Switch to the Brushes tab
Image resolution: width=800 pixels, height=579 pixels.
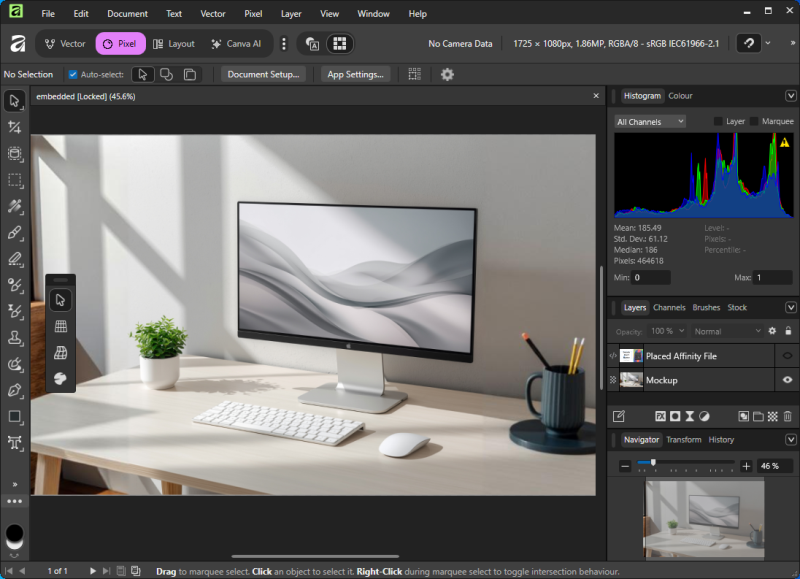tap(706, 308)
